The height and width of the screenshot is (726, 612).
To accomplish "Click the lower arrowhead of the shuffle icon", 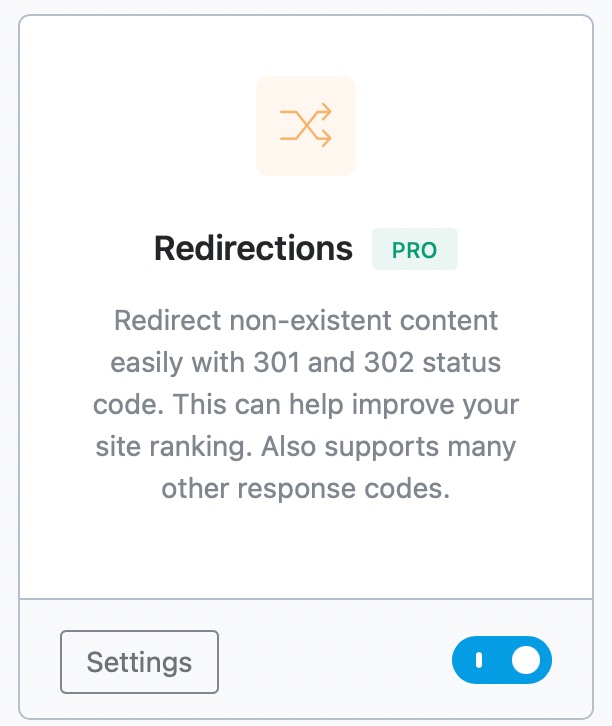I will click(x=326, y=138).
